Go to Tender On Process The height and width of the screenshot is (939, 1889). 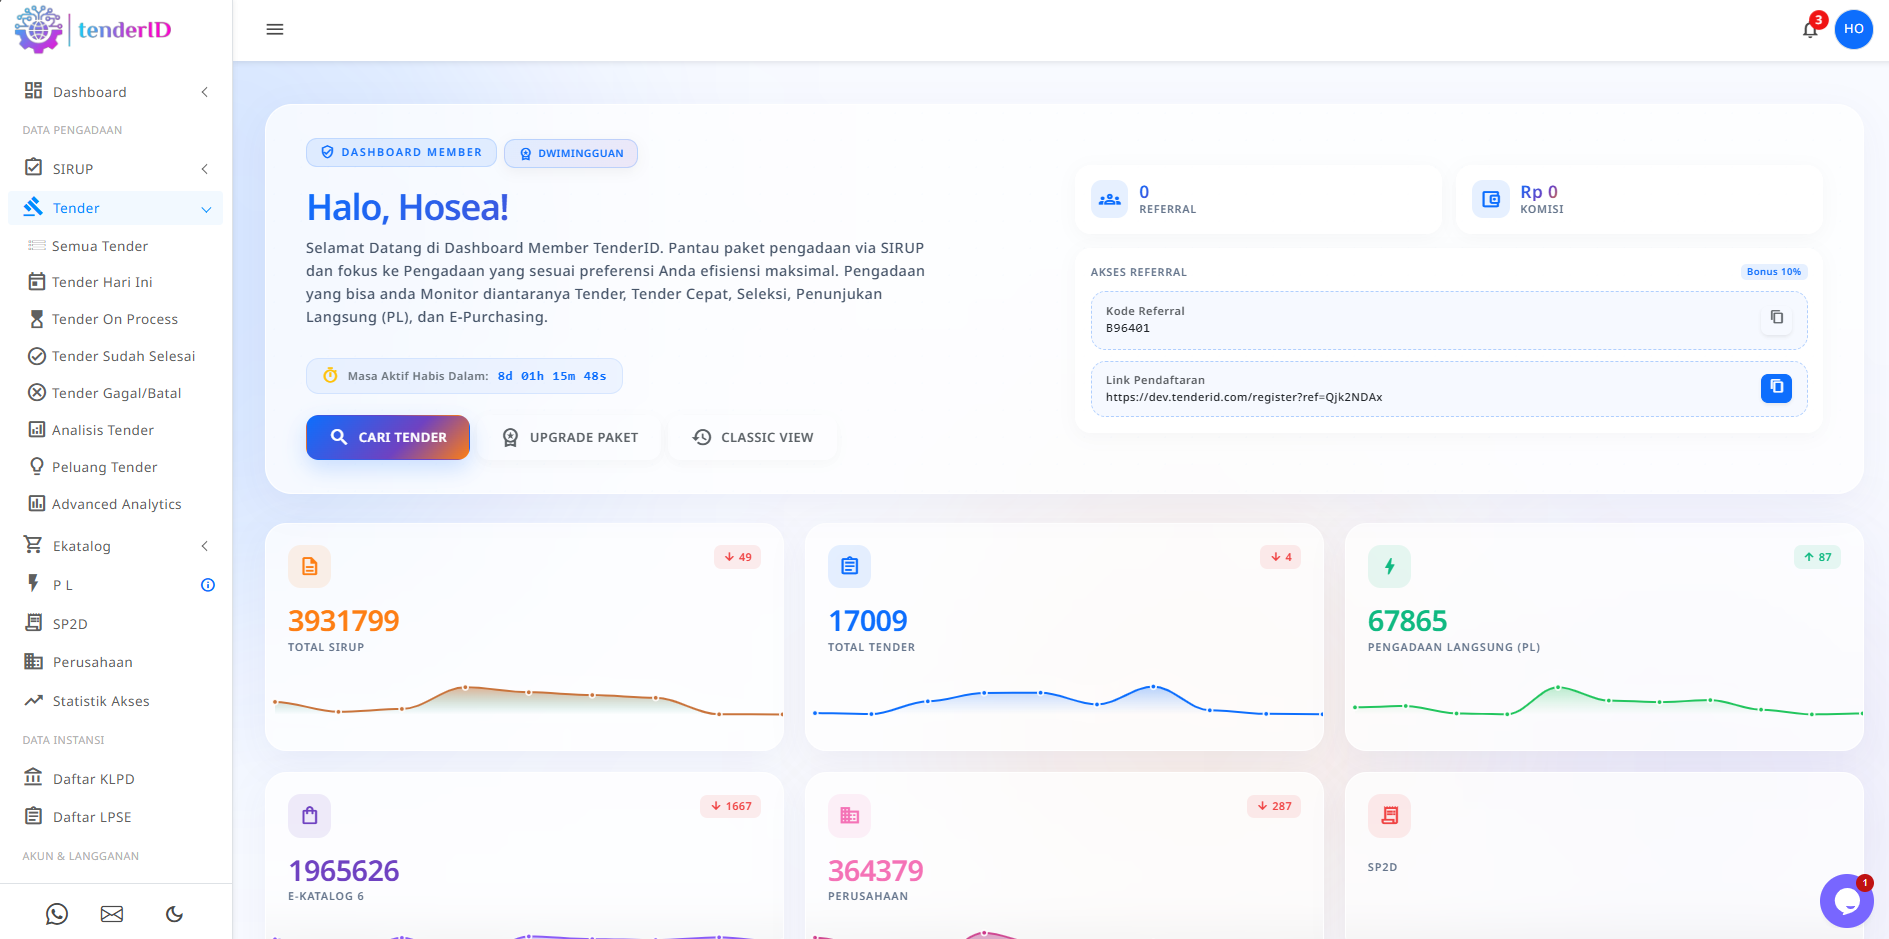point(115,319)
